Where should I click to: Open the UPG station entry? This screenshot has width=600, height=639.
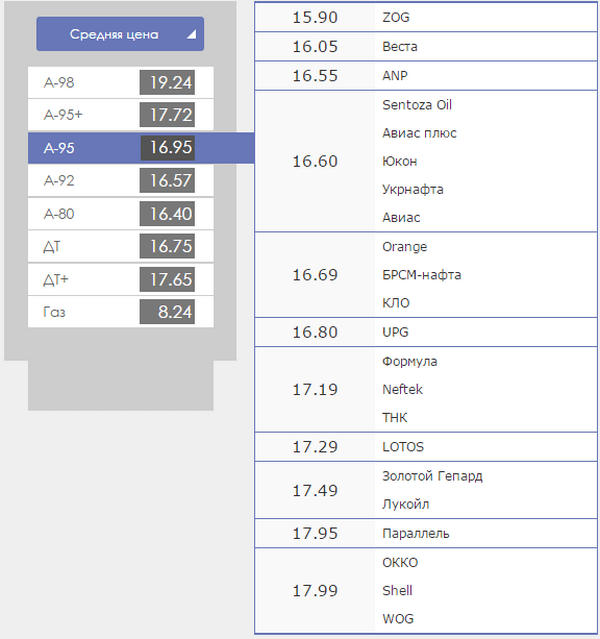coord(395,332)
